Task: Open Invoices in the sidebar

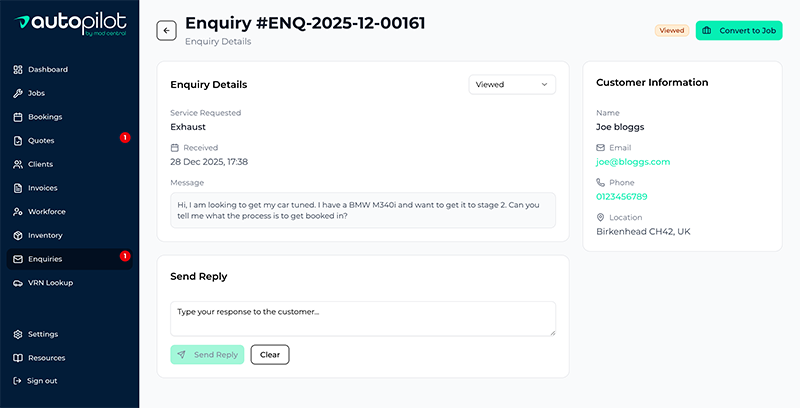Action: pos(42,188)
